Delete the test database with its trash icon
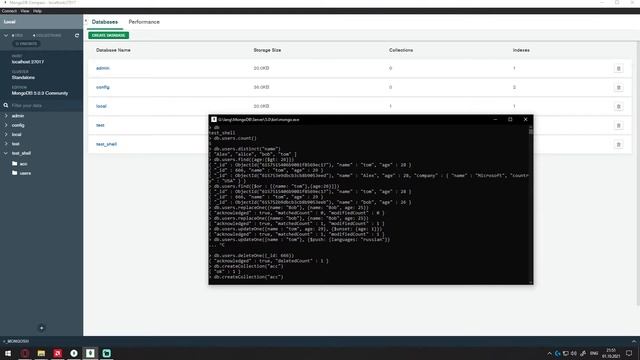The image size is (640, 360). (618, 125)
